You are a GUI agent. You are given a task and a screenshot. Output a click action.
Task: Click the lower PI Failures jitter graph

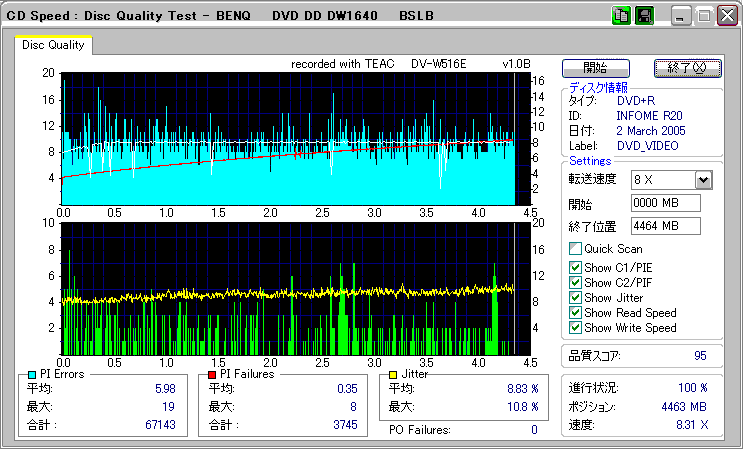[x=288, y=288]
